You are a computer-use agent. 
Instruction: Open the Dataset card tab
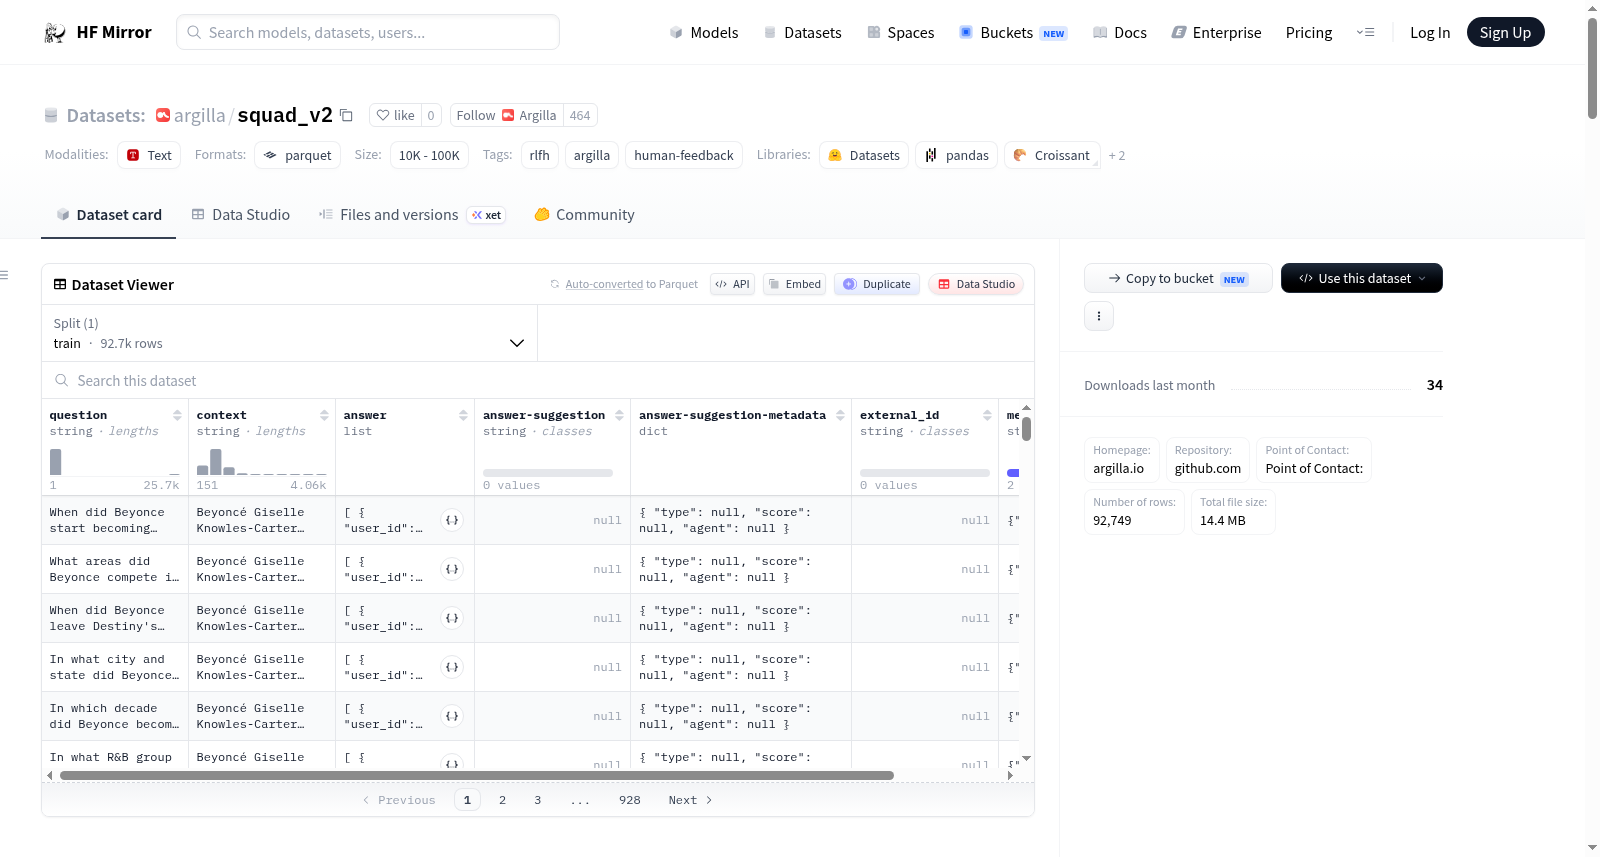(109, 215)
